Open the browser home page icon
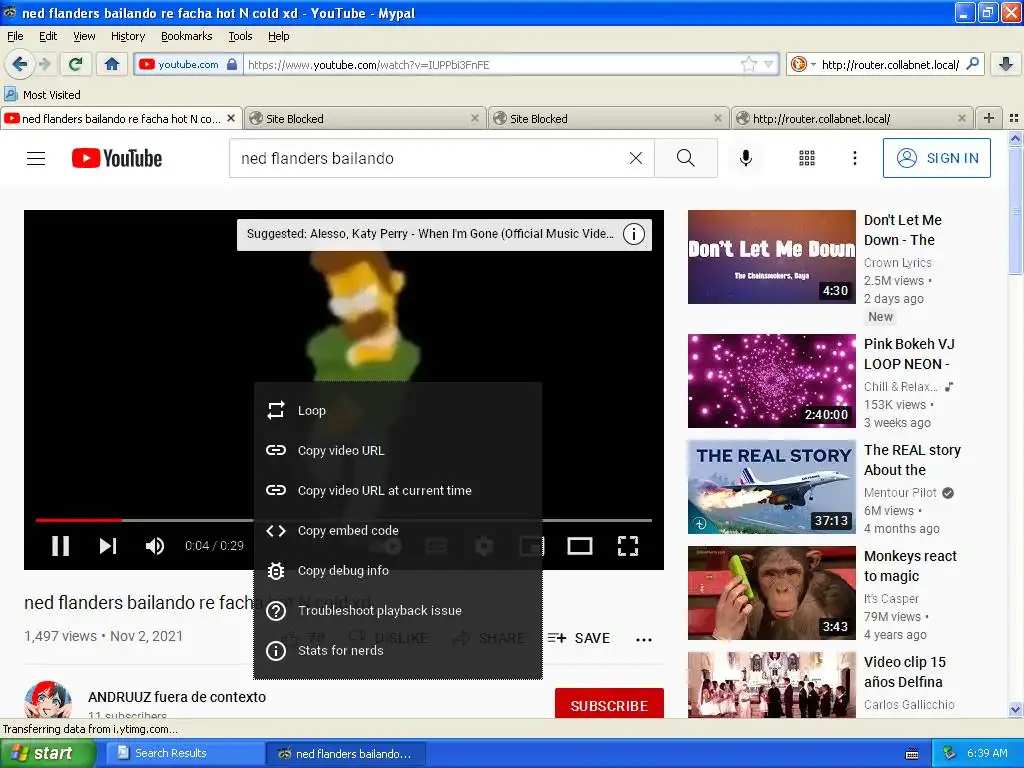 (x=112, y=64)
